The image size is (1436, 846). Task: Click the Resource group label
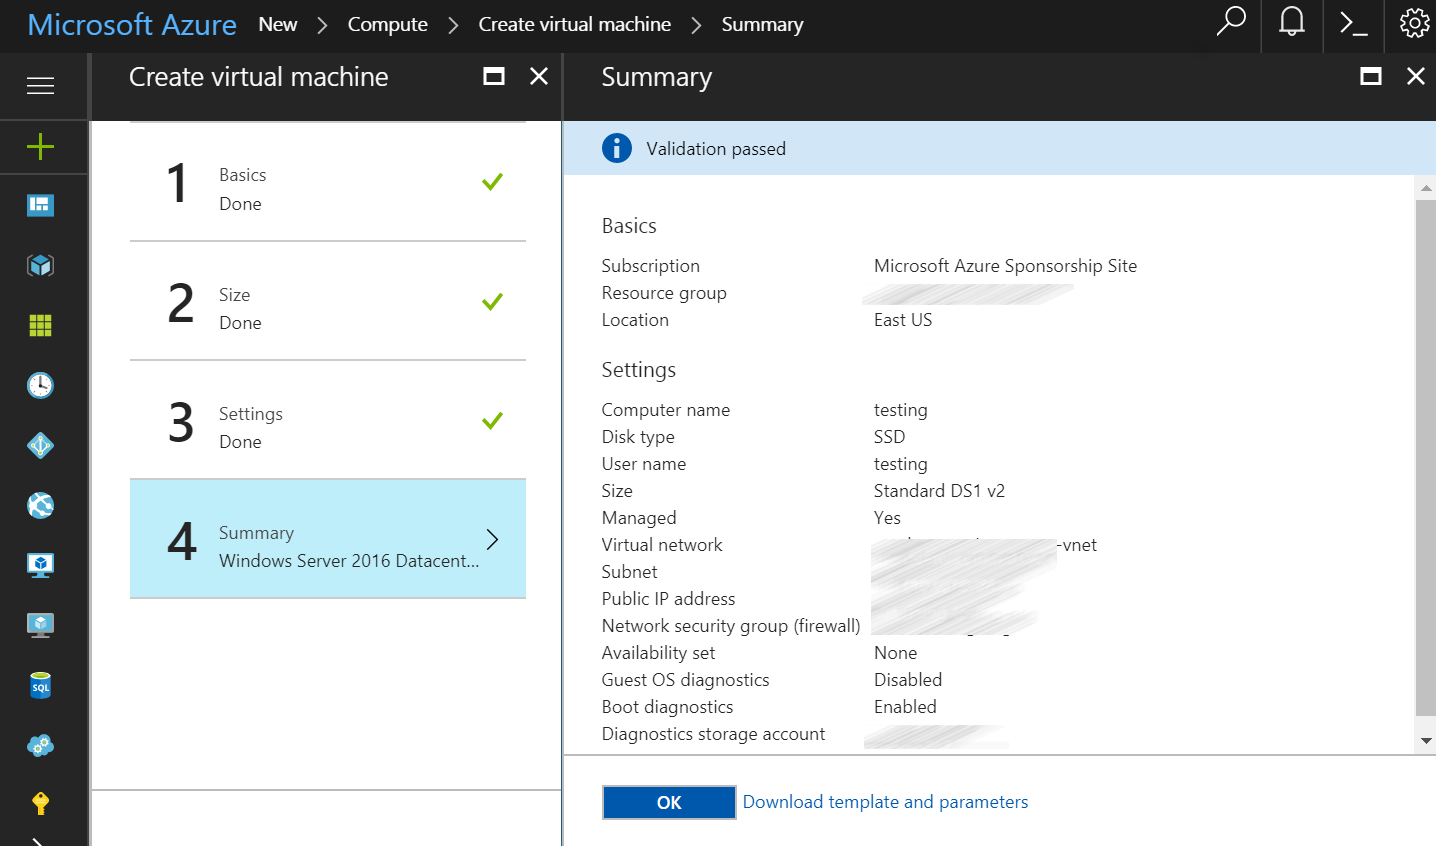click(664, 293)
